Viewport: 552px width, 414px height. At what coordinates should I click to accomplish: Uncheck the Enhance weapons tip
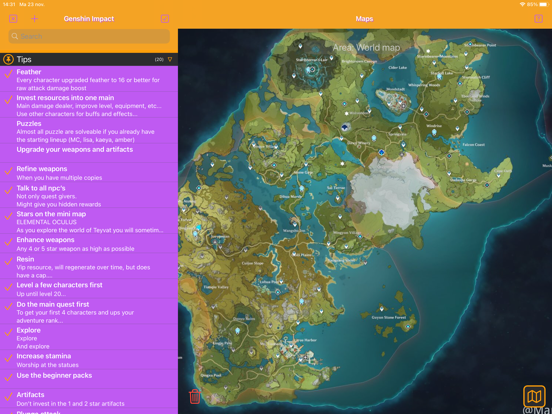[8, 242]
